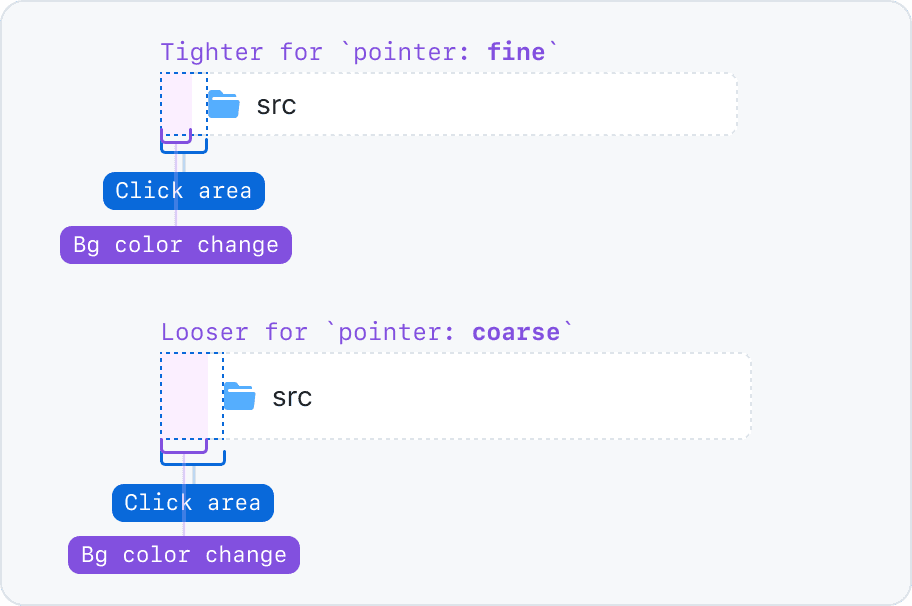Image resolution: width=912 pixels, height=606 pixels.
Task: Click the upper blue "Click area" label
Action: [183, 190]
